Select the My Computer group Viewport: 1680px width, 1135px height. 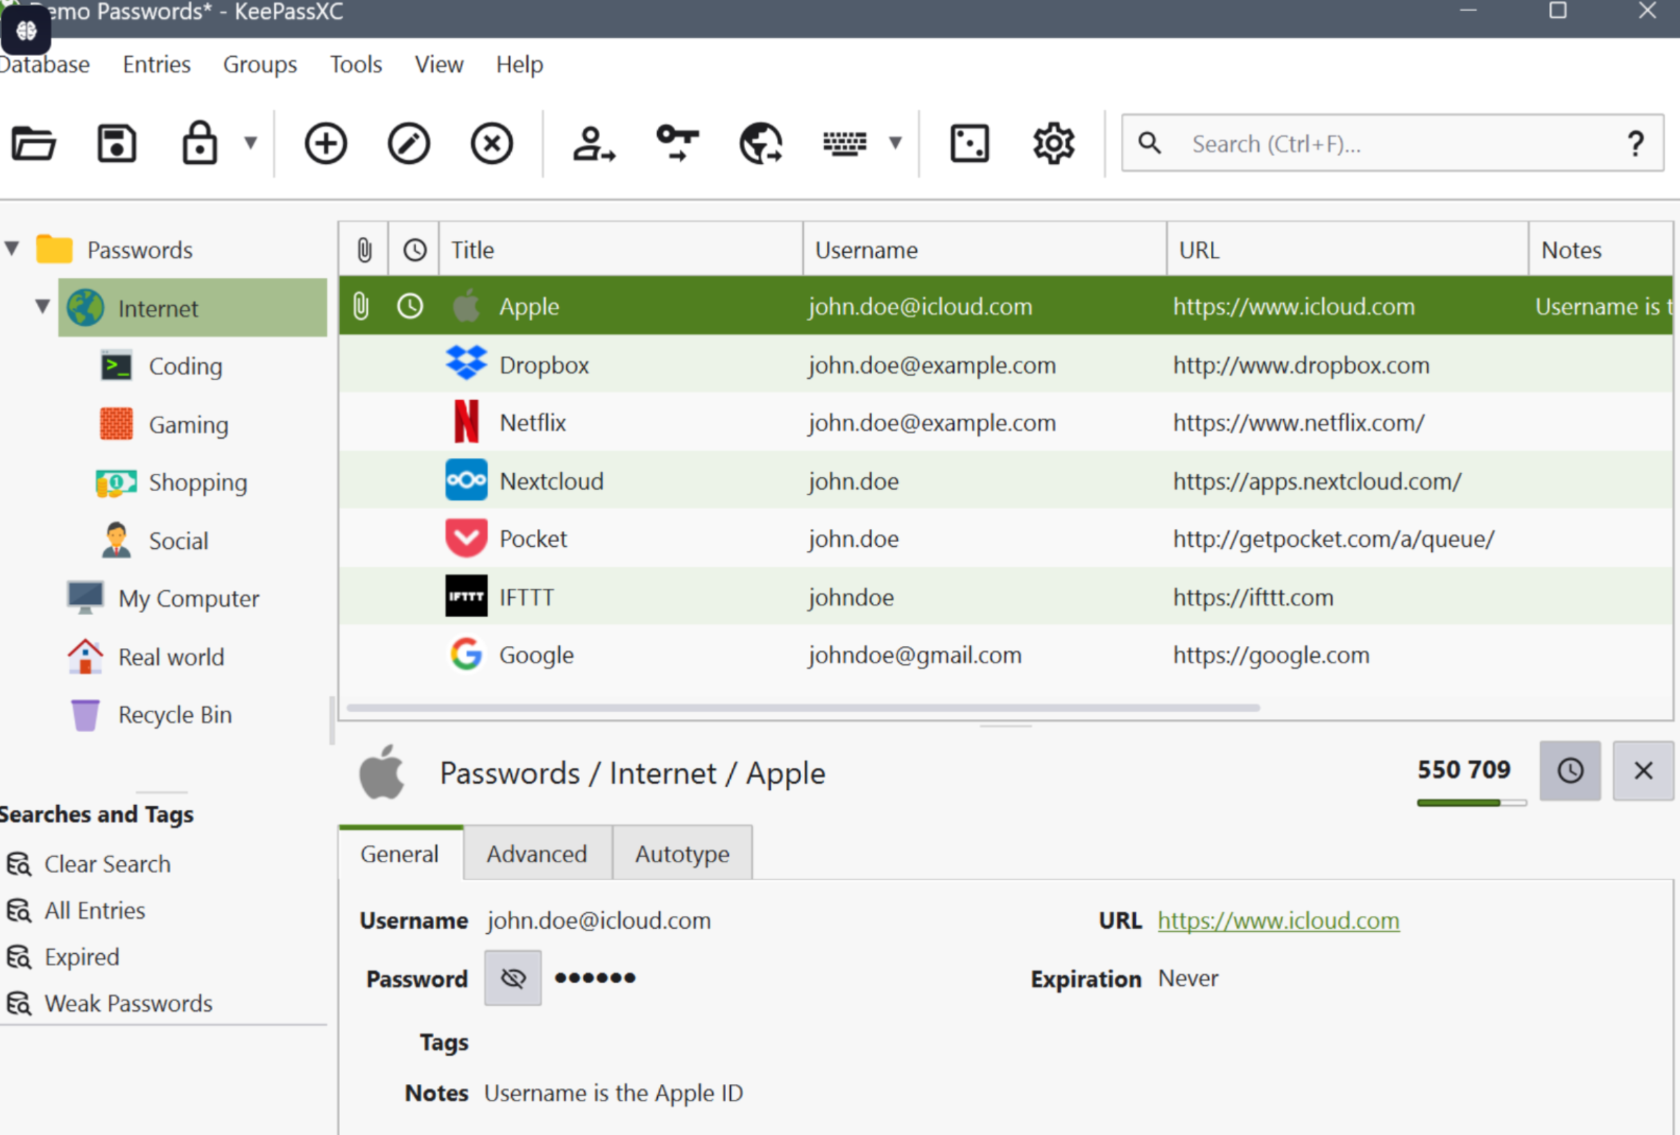pos(188,599)
